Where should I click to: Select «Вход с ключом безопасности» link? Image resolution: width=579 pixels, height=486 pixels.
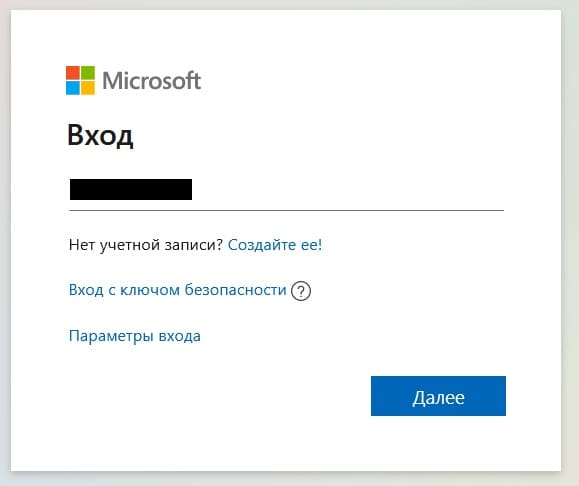[178, 290]
